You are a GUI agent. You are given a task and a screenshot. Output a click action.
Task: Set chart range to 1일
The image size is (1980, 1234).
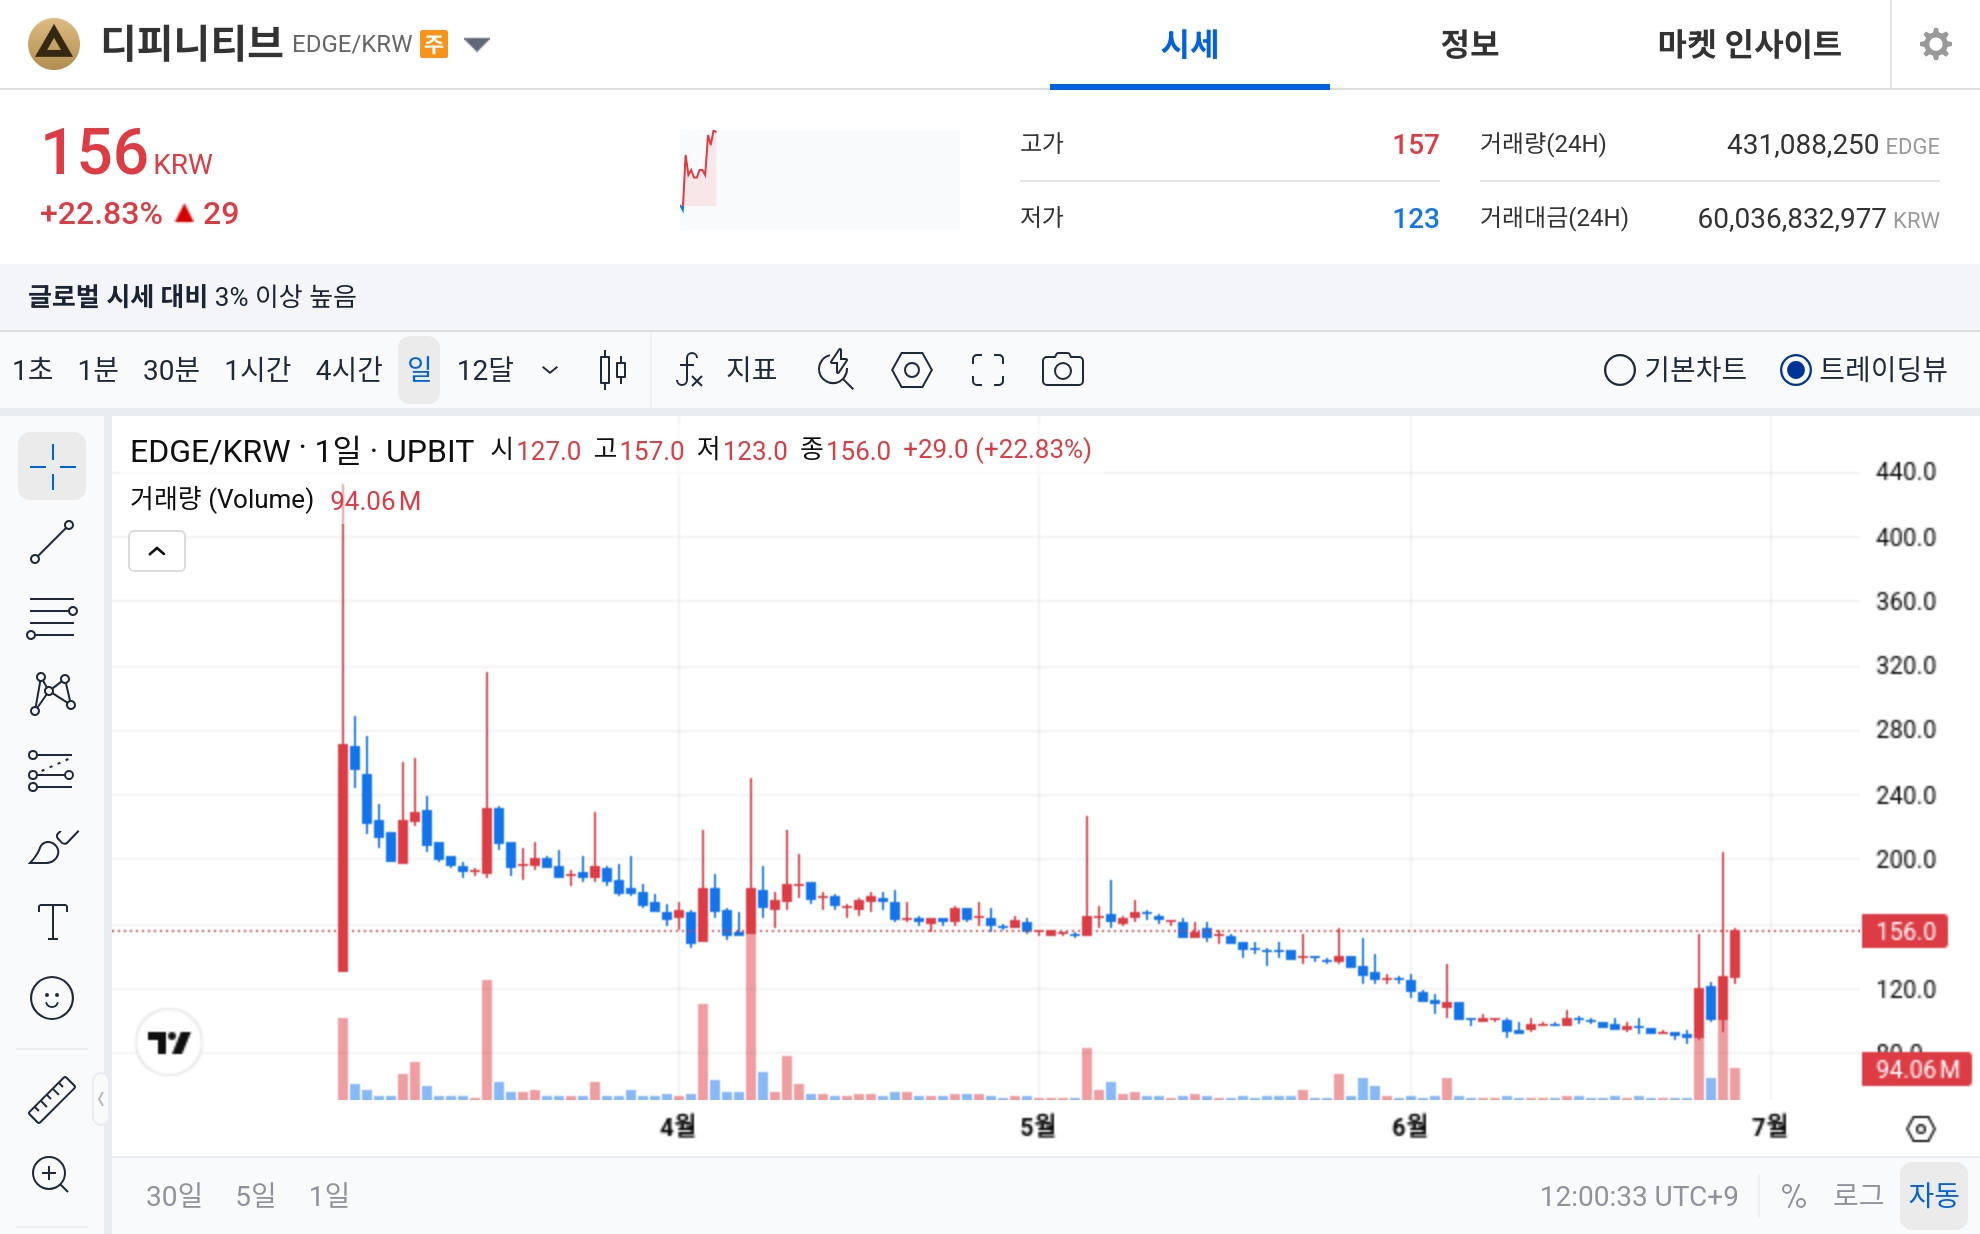[x=329, y=1195]
